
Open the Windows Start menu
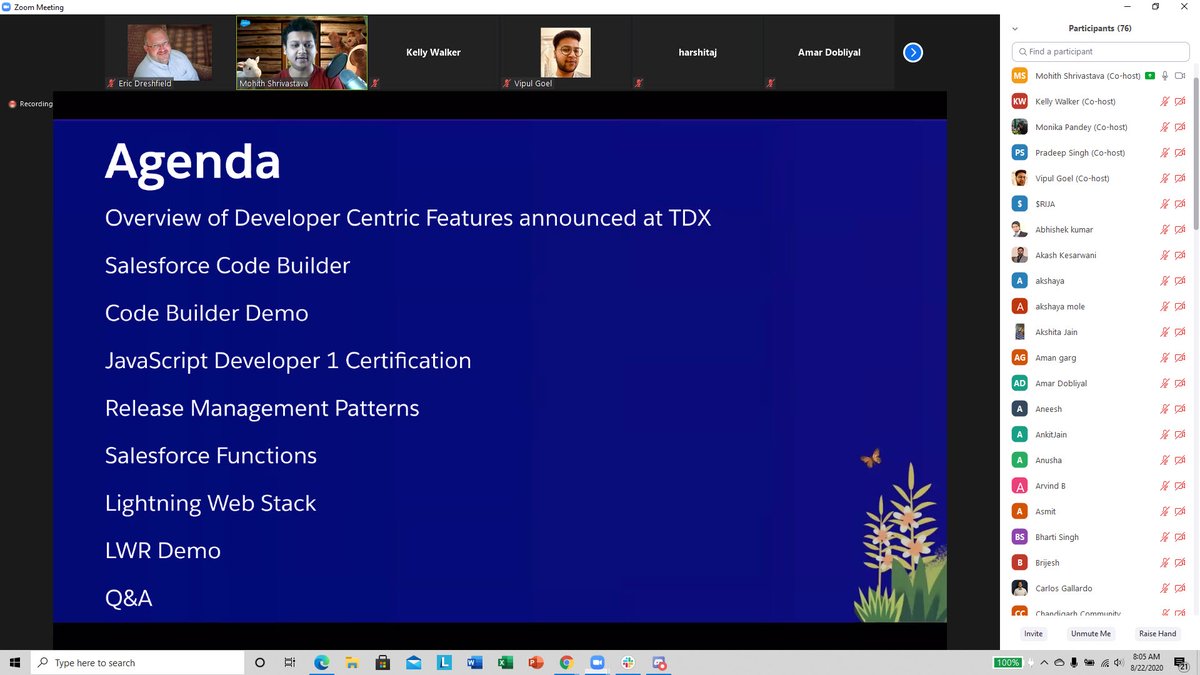[x=15, y=662]
